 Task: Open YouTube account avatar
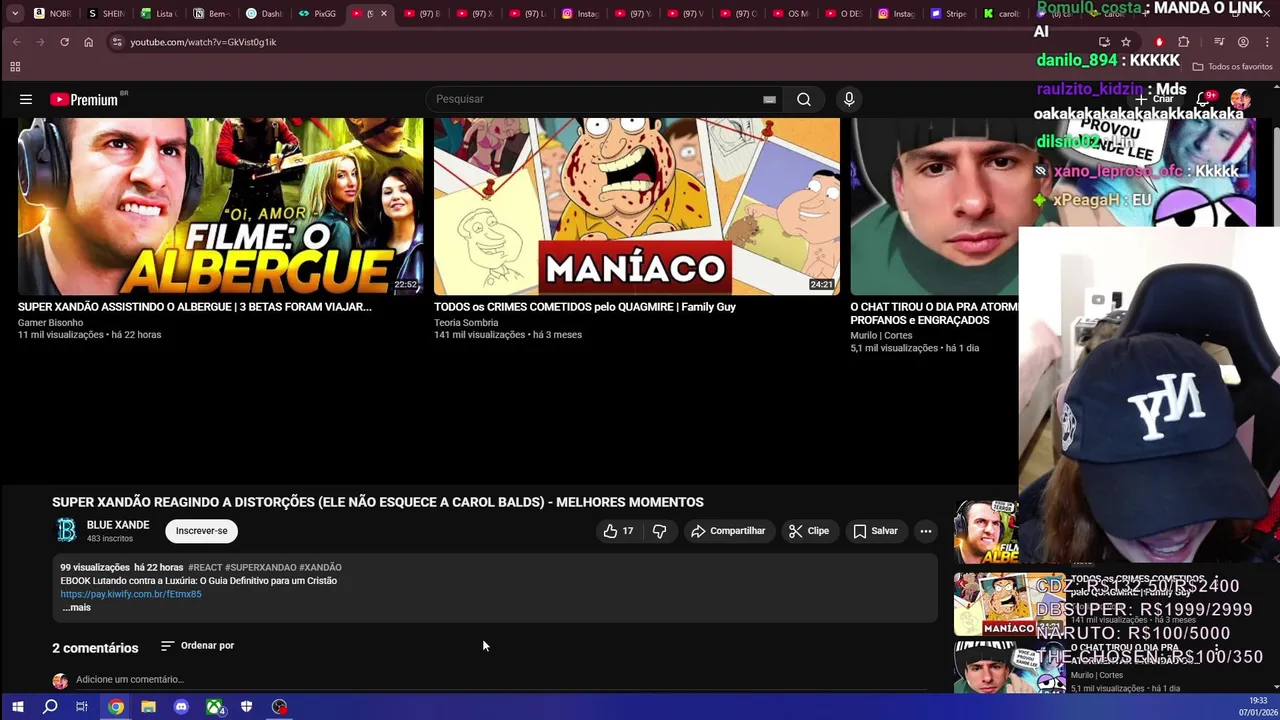coord(1241,99)
